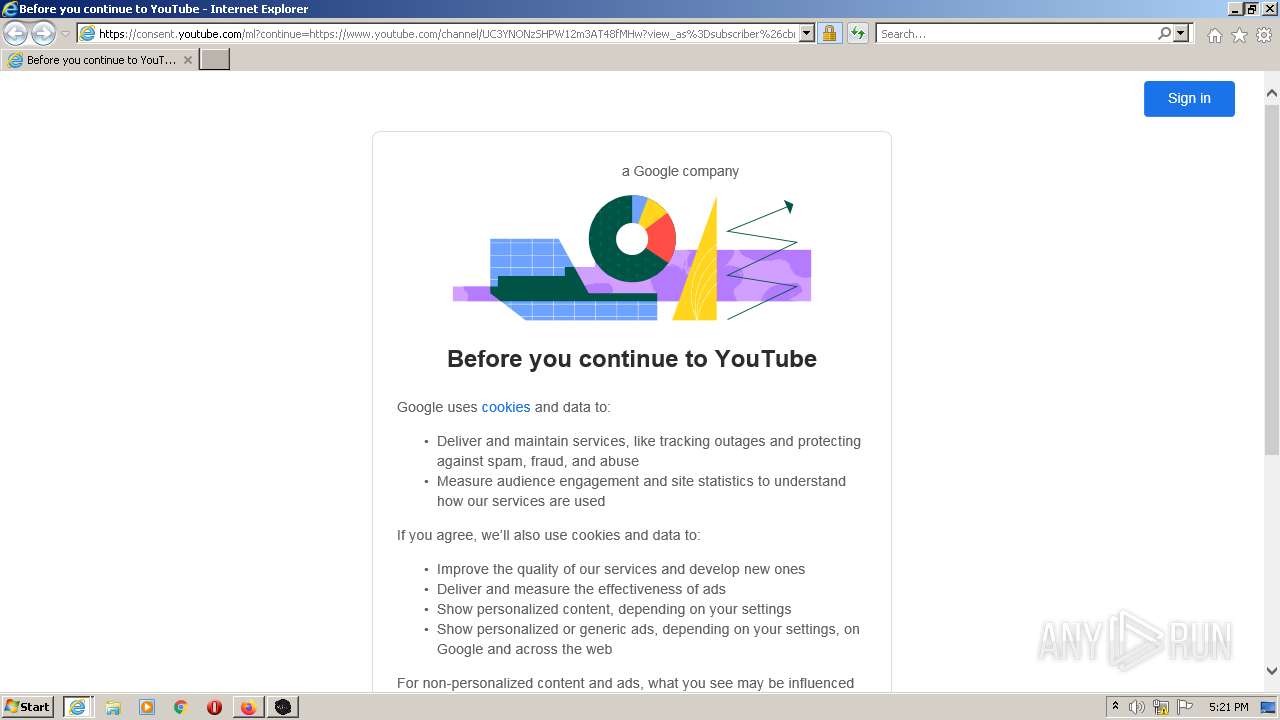Open the search provider dropdown arrow
Screen dimensions: 1280x720
click(1181, 34)
